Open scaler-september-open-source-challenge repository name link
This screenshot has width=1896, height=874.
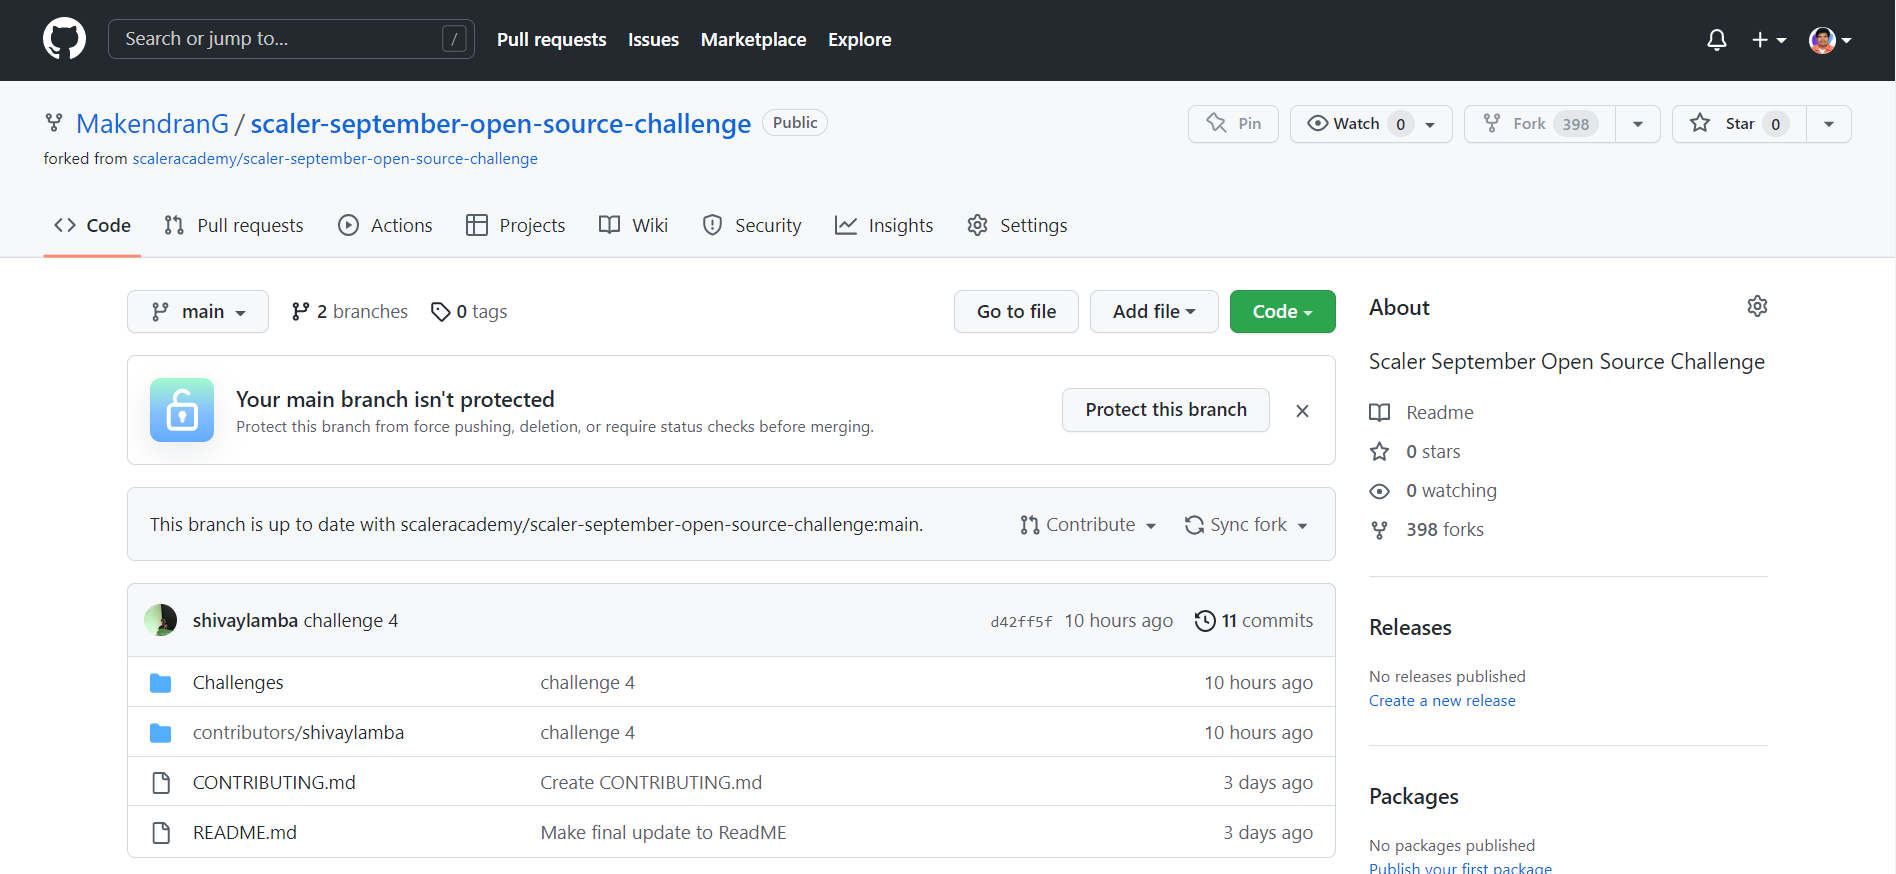(500, 123)
